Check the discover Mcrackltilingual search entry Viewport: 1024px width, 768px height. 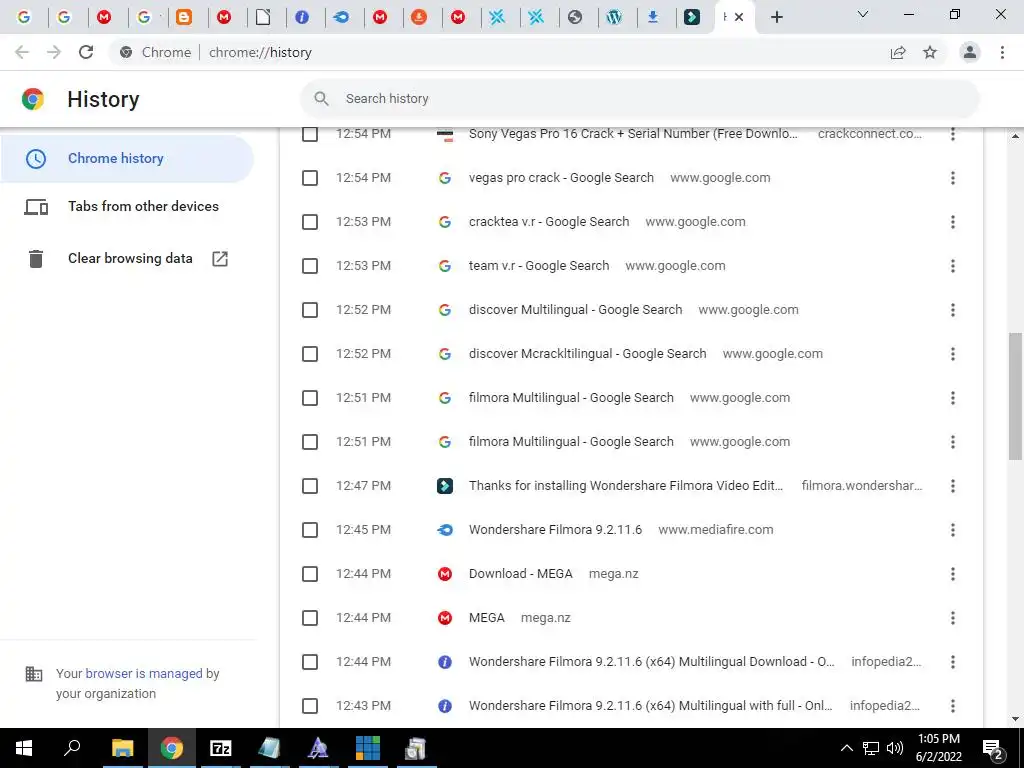coord(310,354)
